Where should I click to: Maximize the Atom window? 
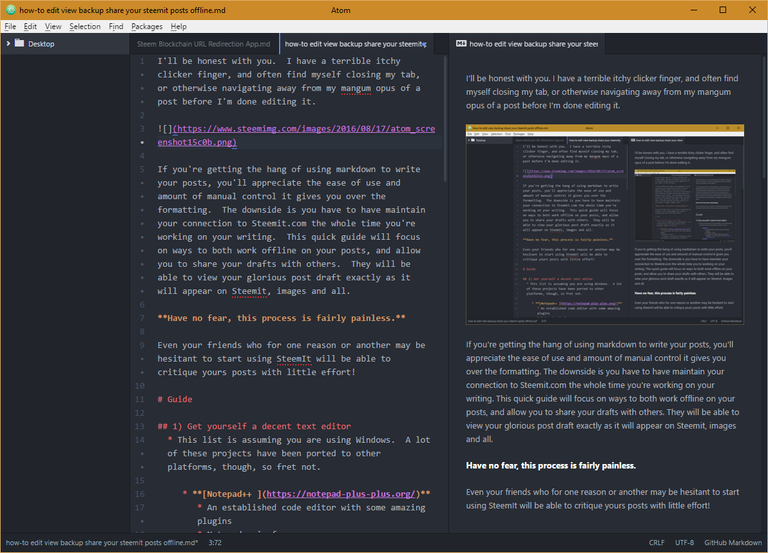point(722,10)
